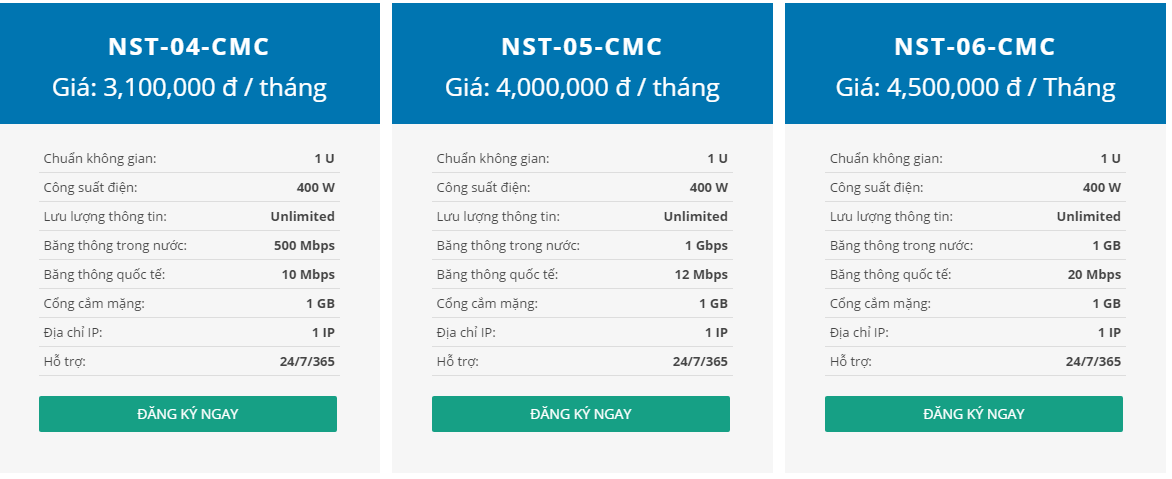Click Lưu lượng thông tin row in NST-06-CMC
Screen dimensions: 1172x479
coord(975,217)
